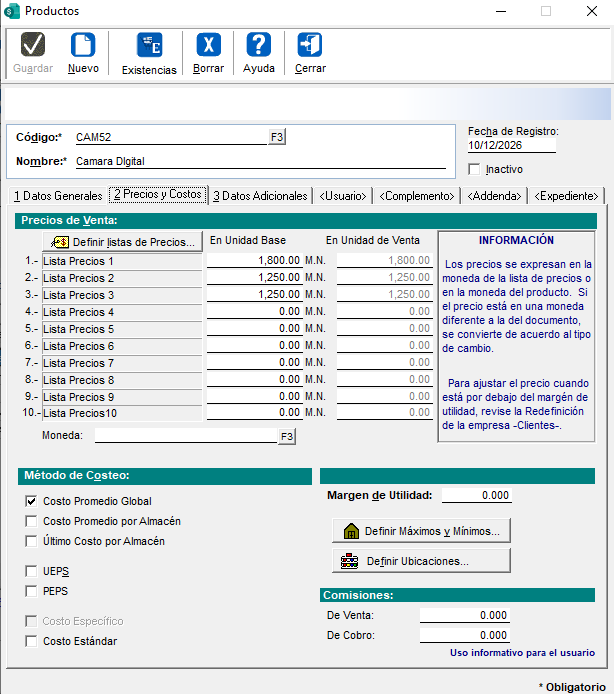Delete the product using Borrar

tap(209, 53)
